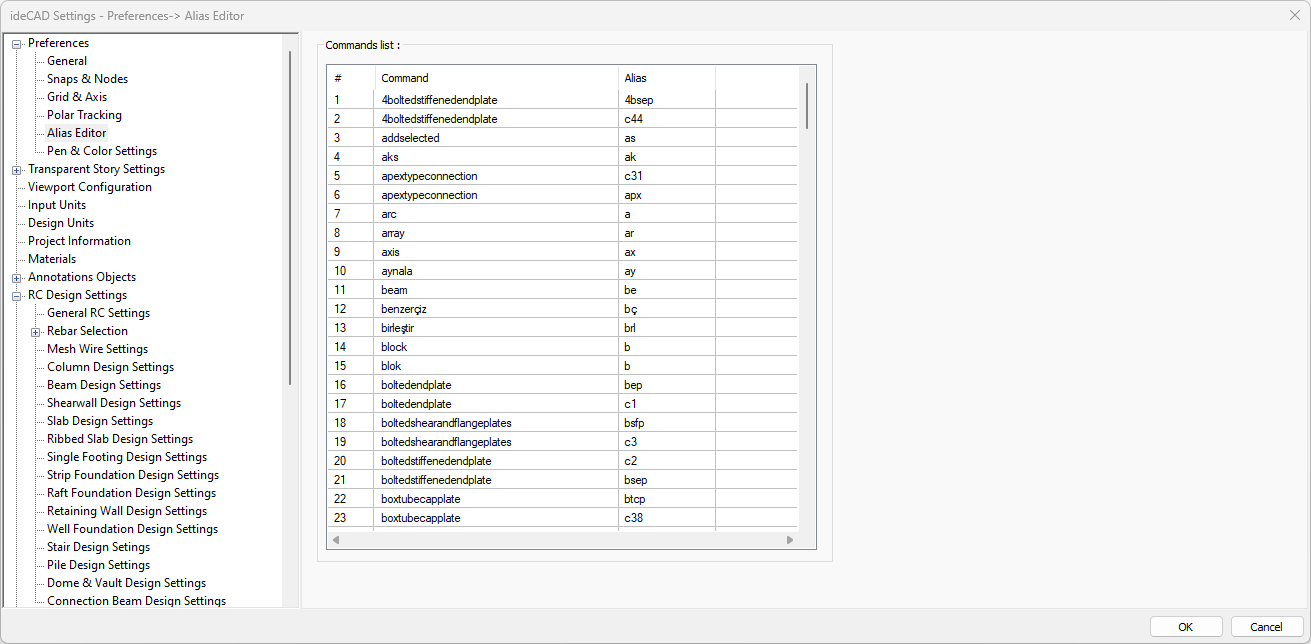Select Annotations Objects label
This screenshot has height=644, width=1311.
click(82, 277)
